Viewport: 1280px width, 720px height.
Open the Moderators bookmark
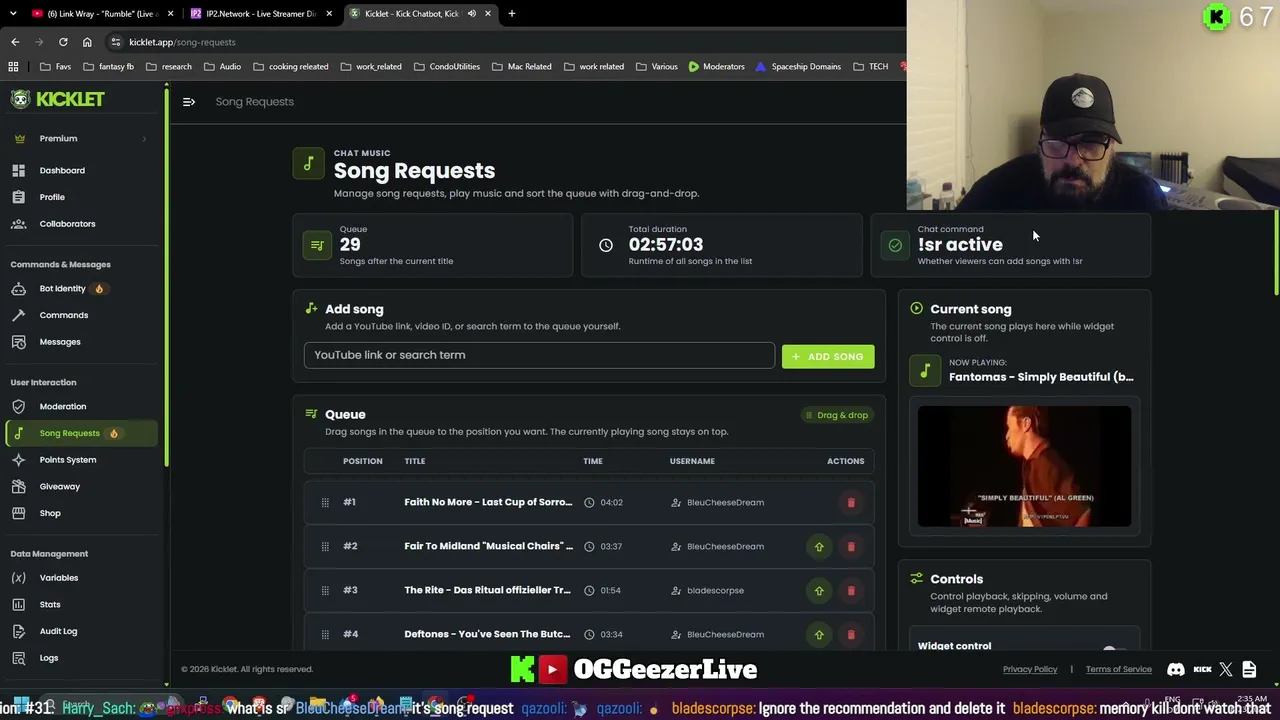pyautogui.click(x=716, y=67)
